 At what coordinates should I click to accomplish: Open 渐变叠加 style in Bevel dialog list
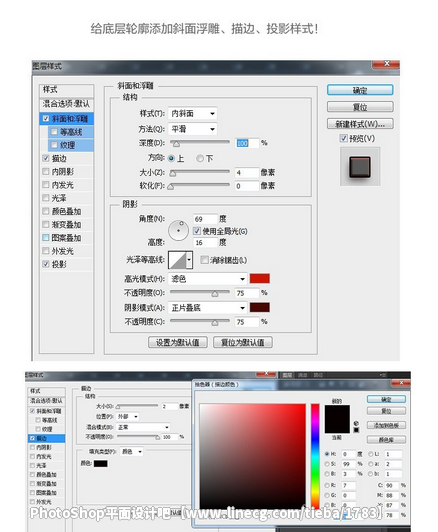tap(66, 225)
